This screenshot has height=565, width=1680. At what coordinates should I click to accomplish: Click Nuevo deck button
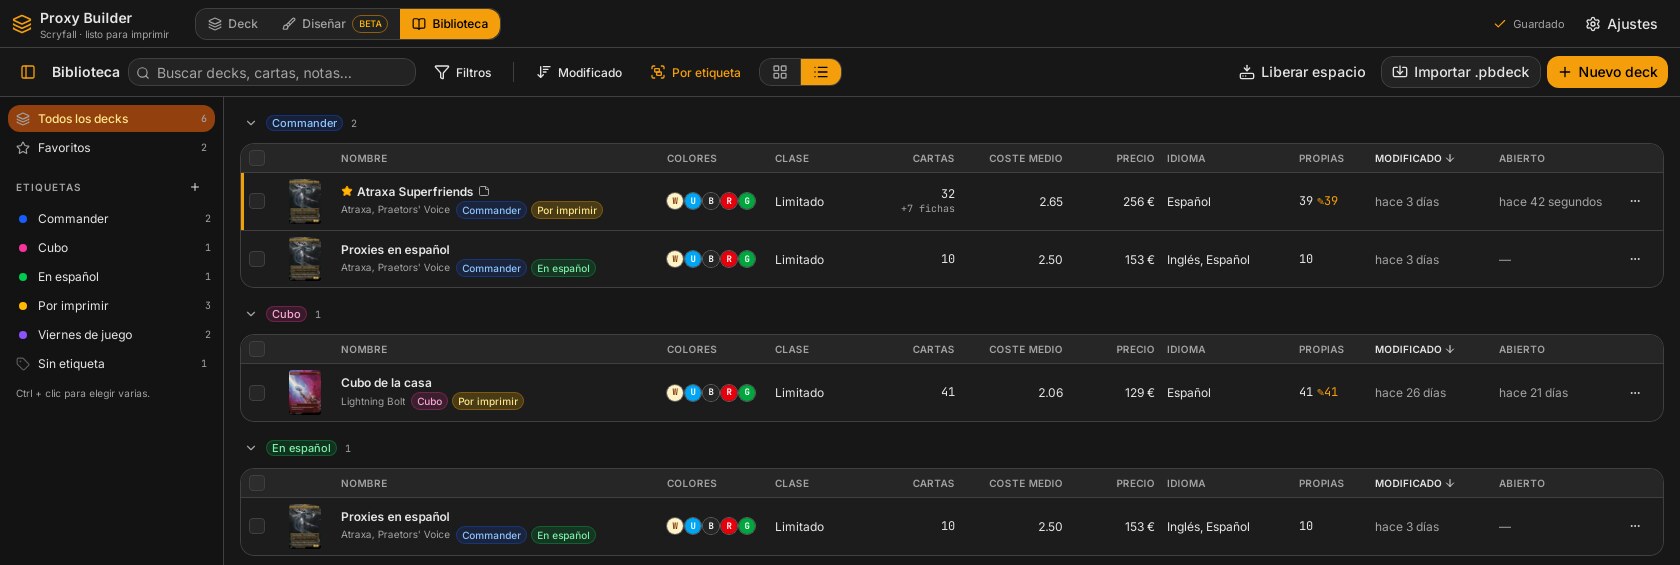(x=1607, y=72)
